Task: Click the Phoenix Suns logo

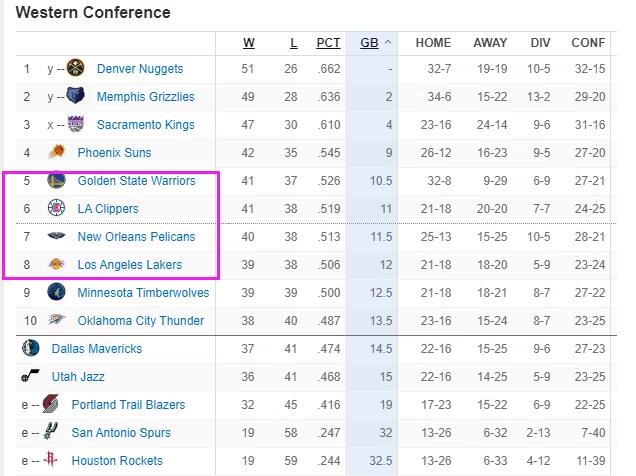Action: coord(56,153)
